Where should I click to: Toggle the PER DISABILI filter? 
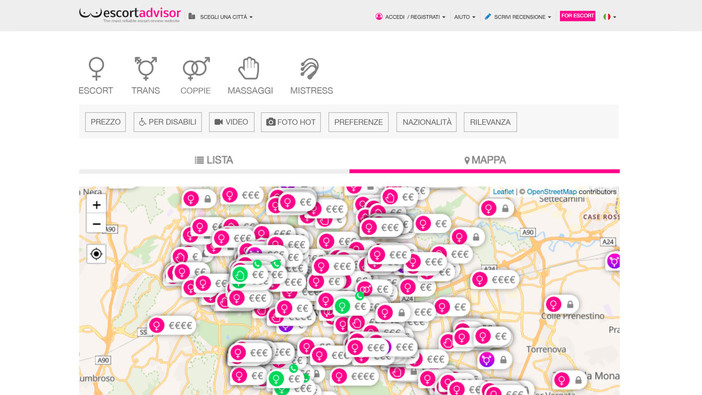[x=167, y=122]
